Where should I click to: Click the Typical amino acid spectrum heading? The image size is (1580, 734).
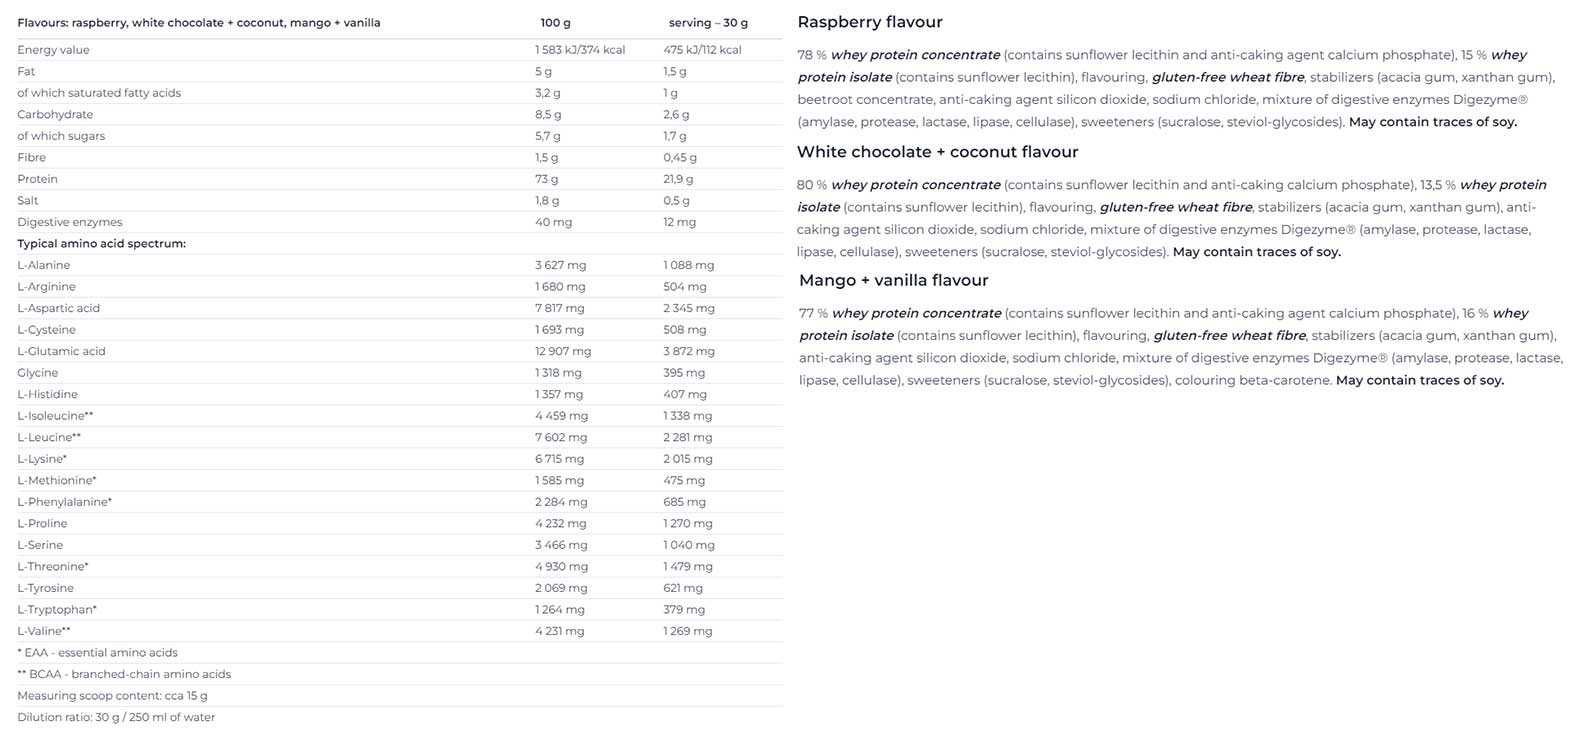tap(101, 244)
